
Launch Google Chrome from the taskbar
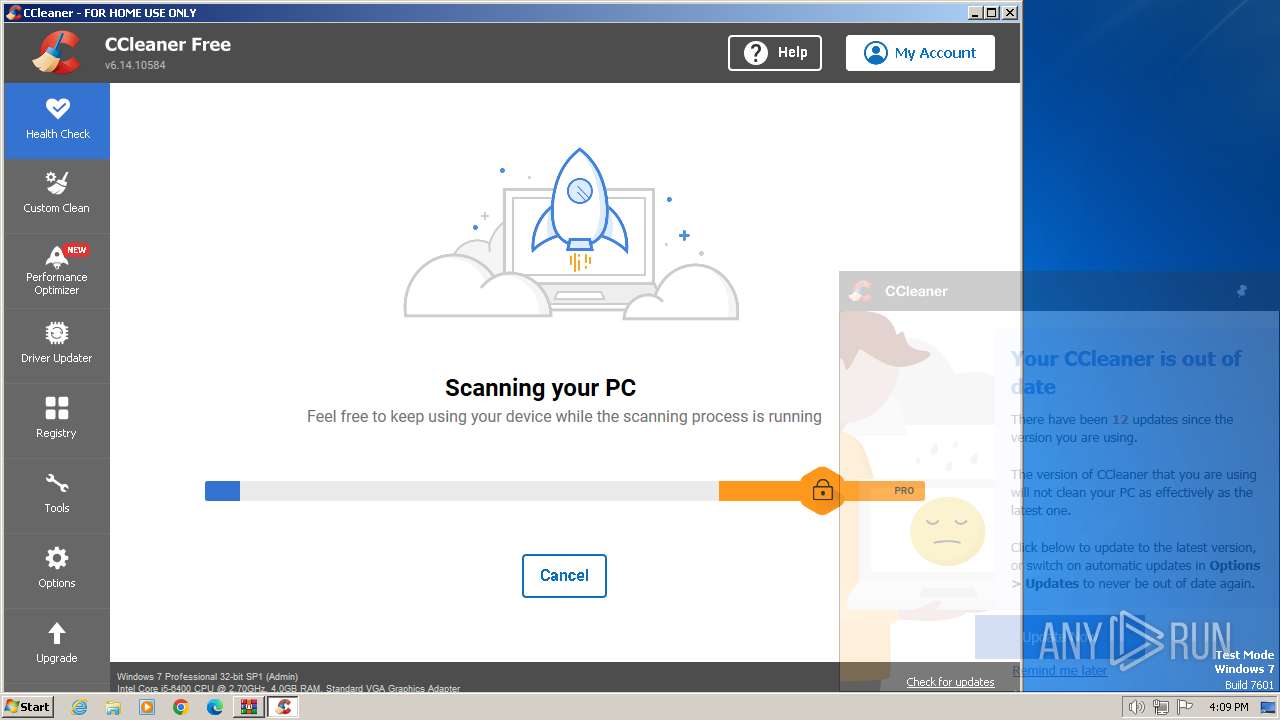coord(181,707)
